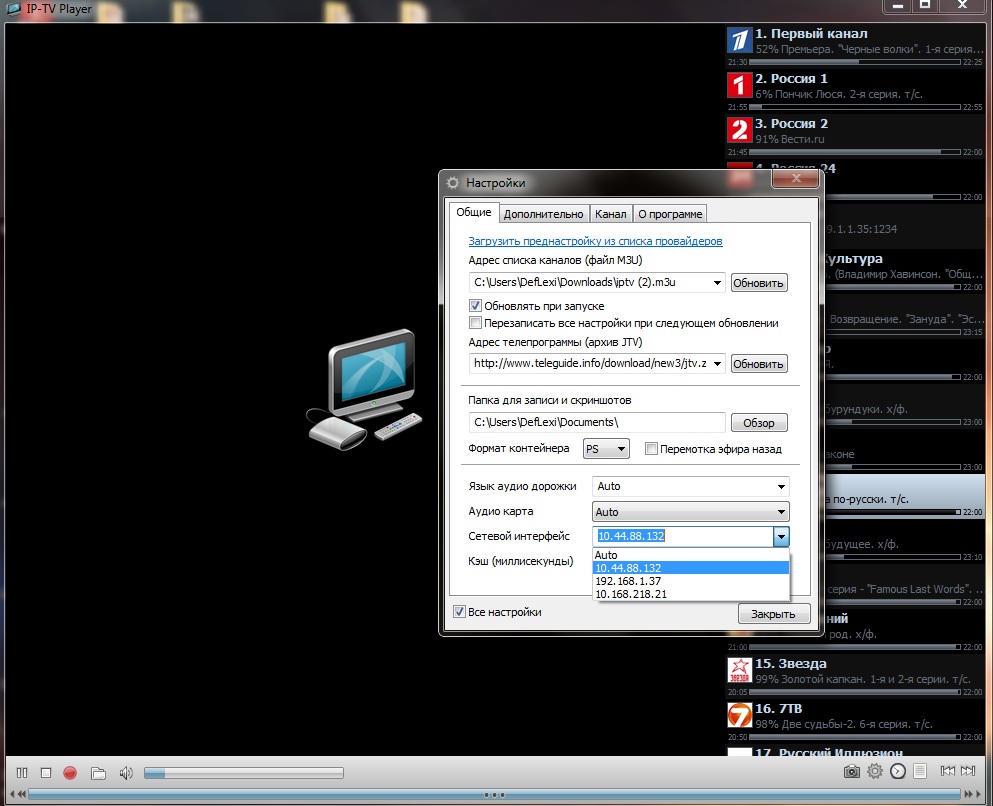993x806 pixels.
Task: Click the Обзор browse button
Action: [x=759, y=423]
